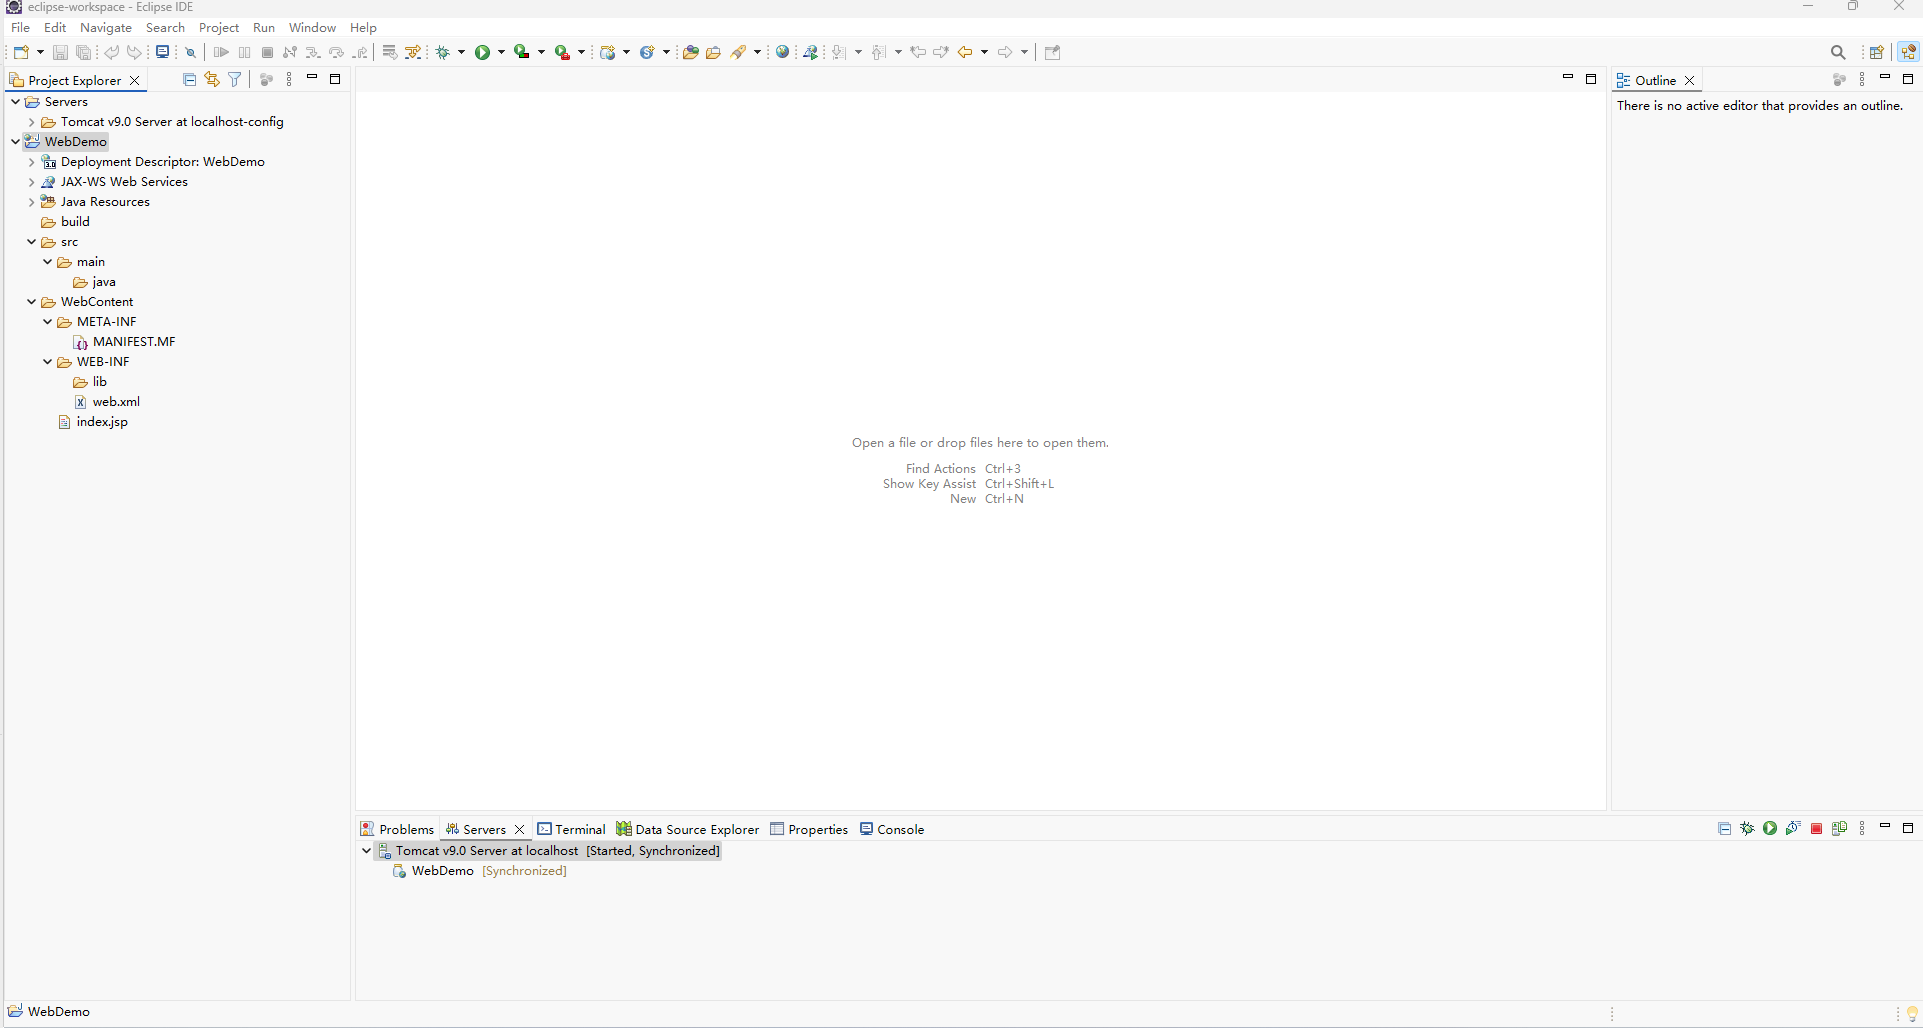The width and height of the screenshot is (1923, 1028).
Task: Expand the Java Resources node
Action: click(x=31, y=202)
